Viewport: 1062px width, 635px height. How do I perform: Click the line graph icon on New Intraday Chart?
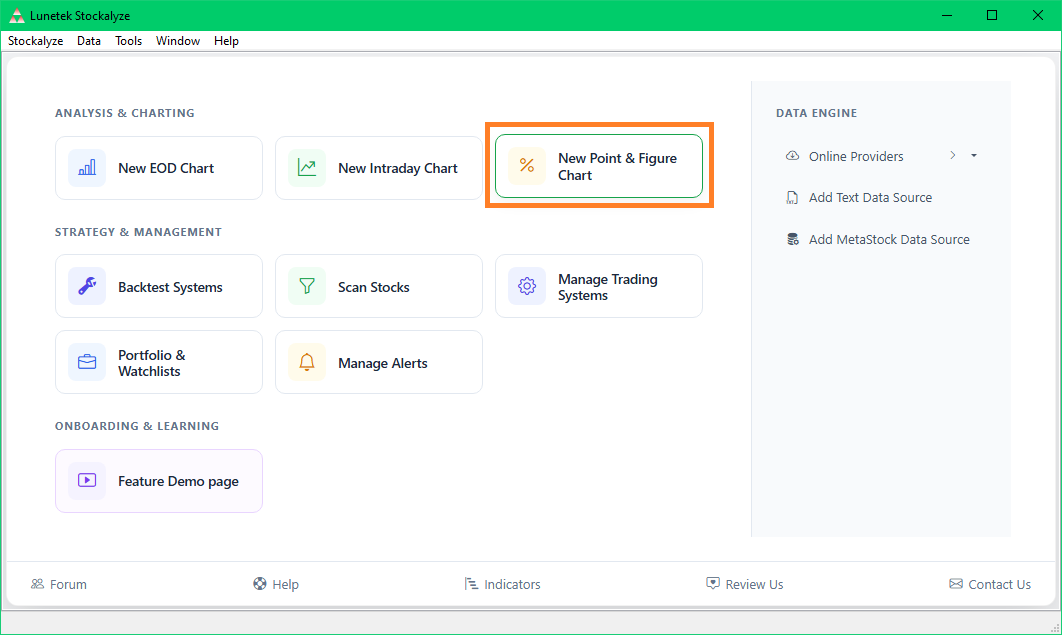click(307, 168)
